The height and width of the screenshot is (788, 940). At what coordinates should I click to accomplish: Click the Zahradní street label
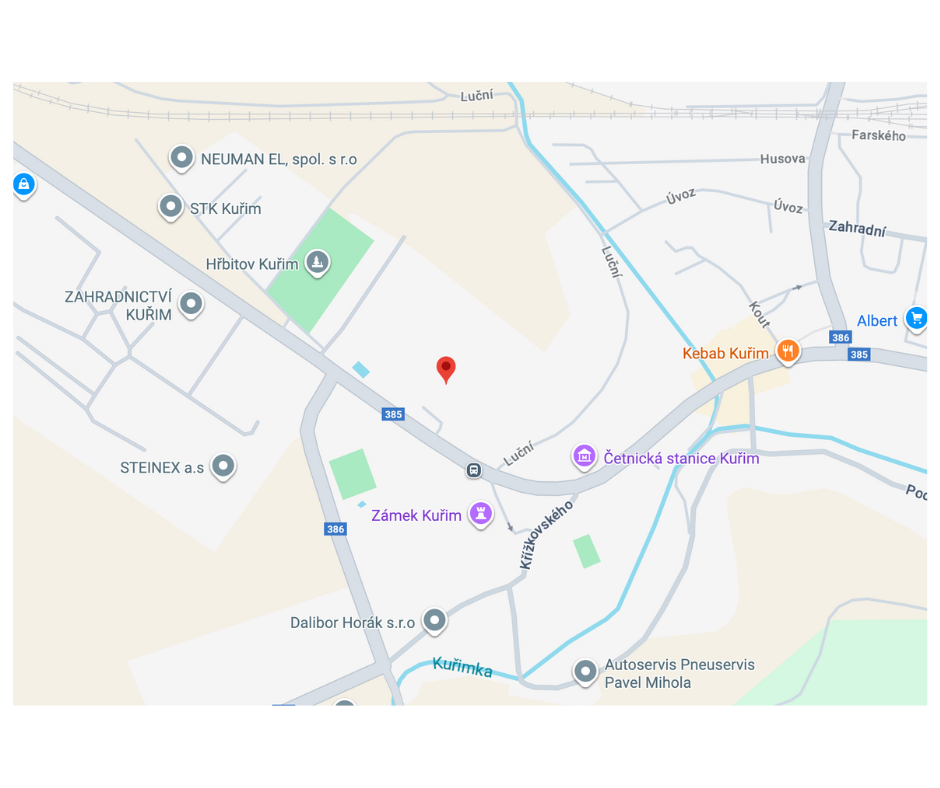(x=857, y=228)
